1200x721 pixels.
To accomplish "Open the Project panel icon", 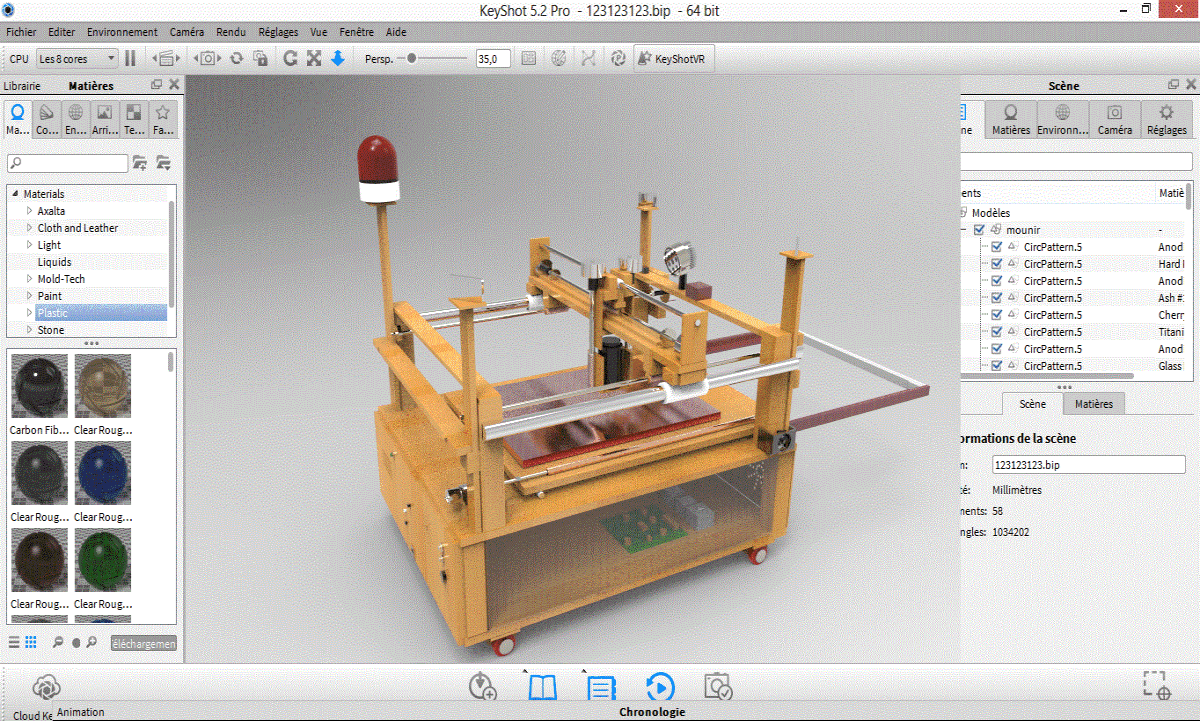I will coord(600,687).
